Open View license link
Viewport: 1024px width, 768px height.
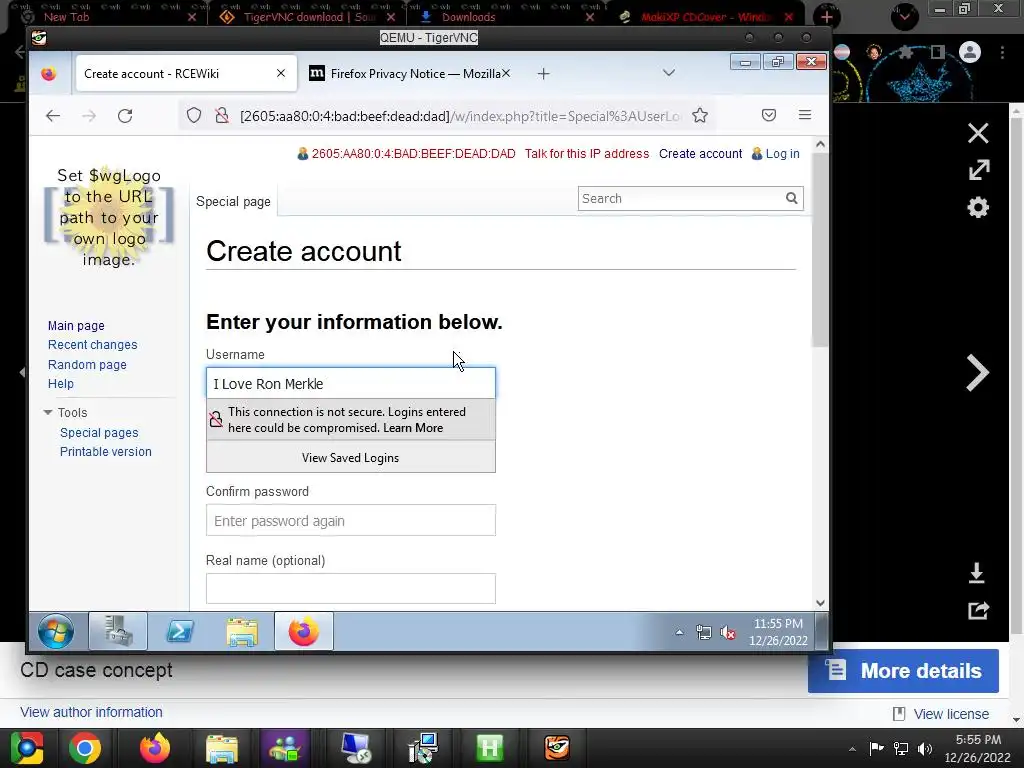950,714
